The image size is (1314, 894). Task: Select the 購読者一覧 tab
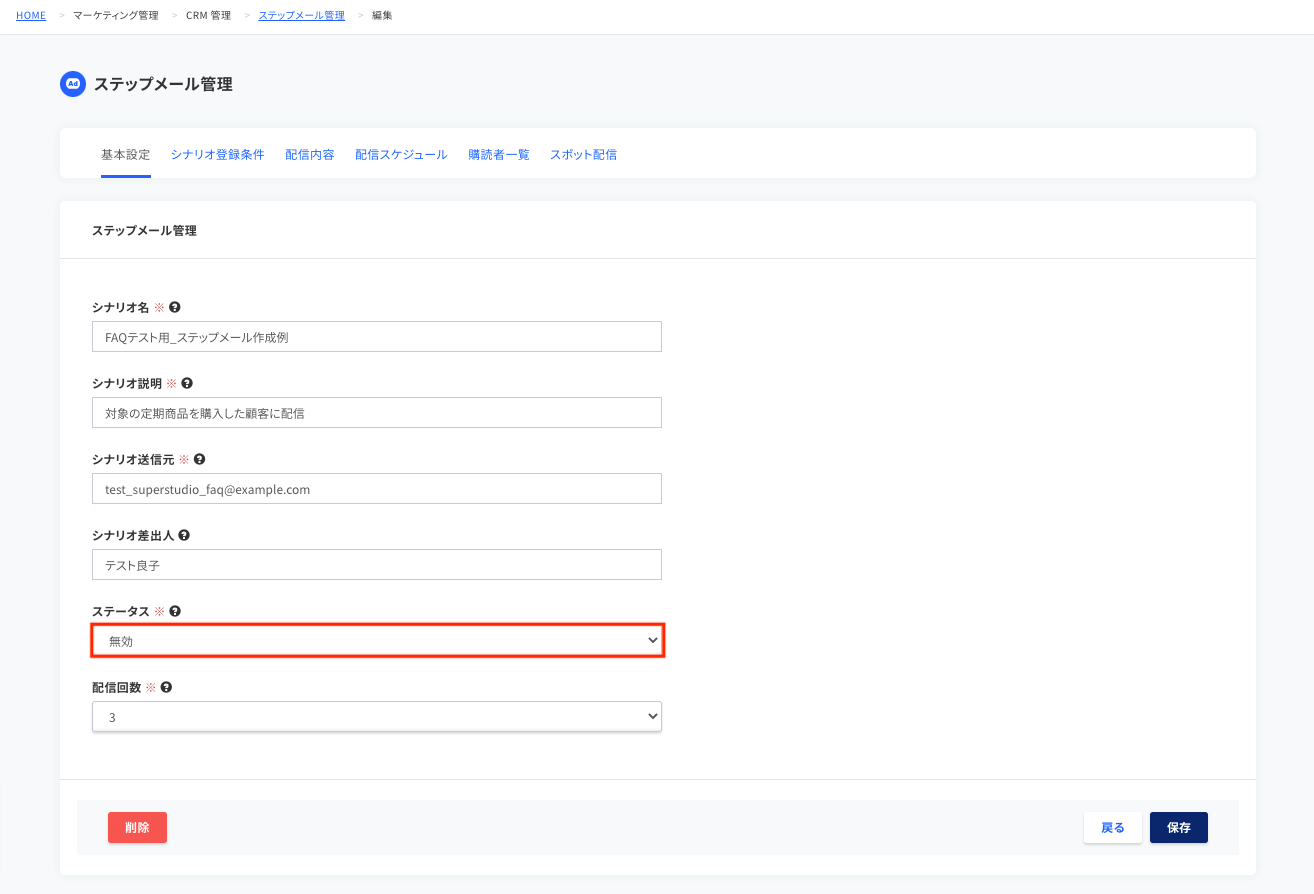click(499, 155)
